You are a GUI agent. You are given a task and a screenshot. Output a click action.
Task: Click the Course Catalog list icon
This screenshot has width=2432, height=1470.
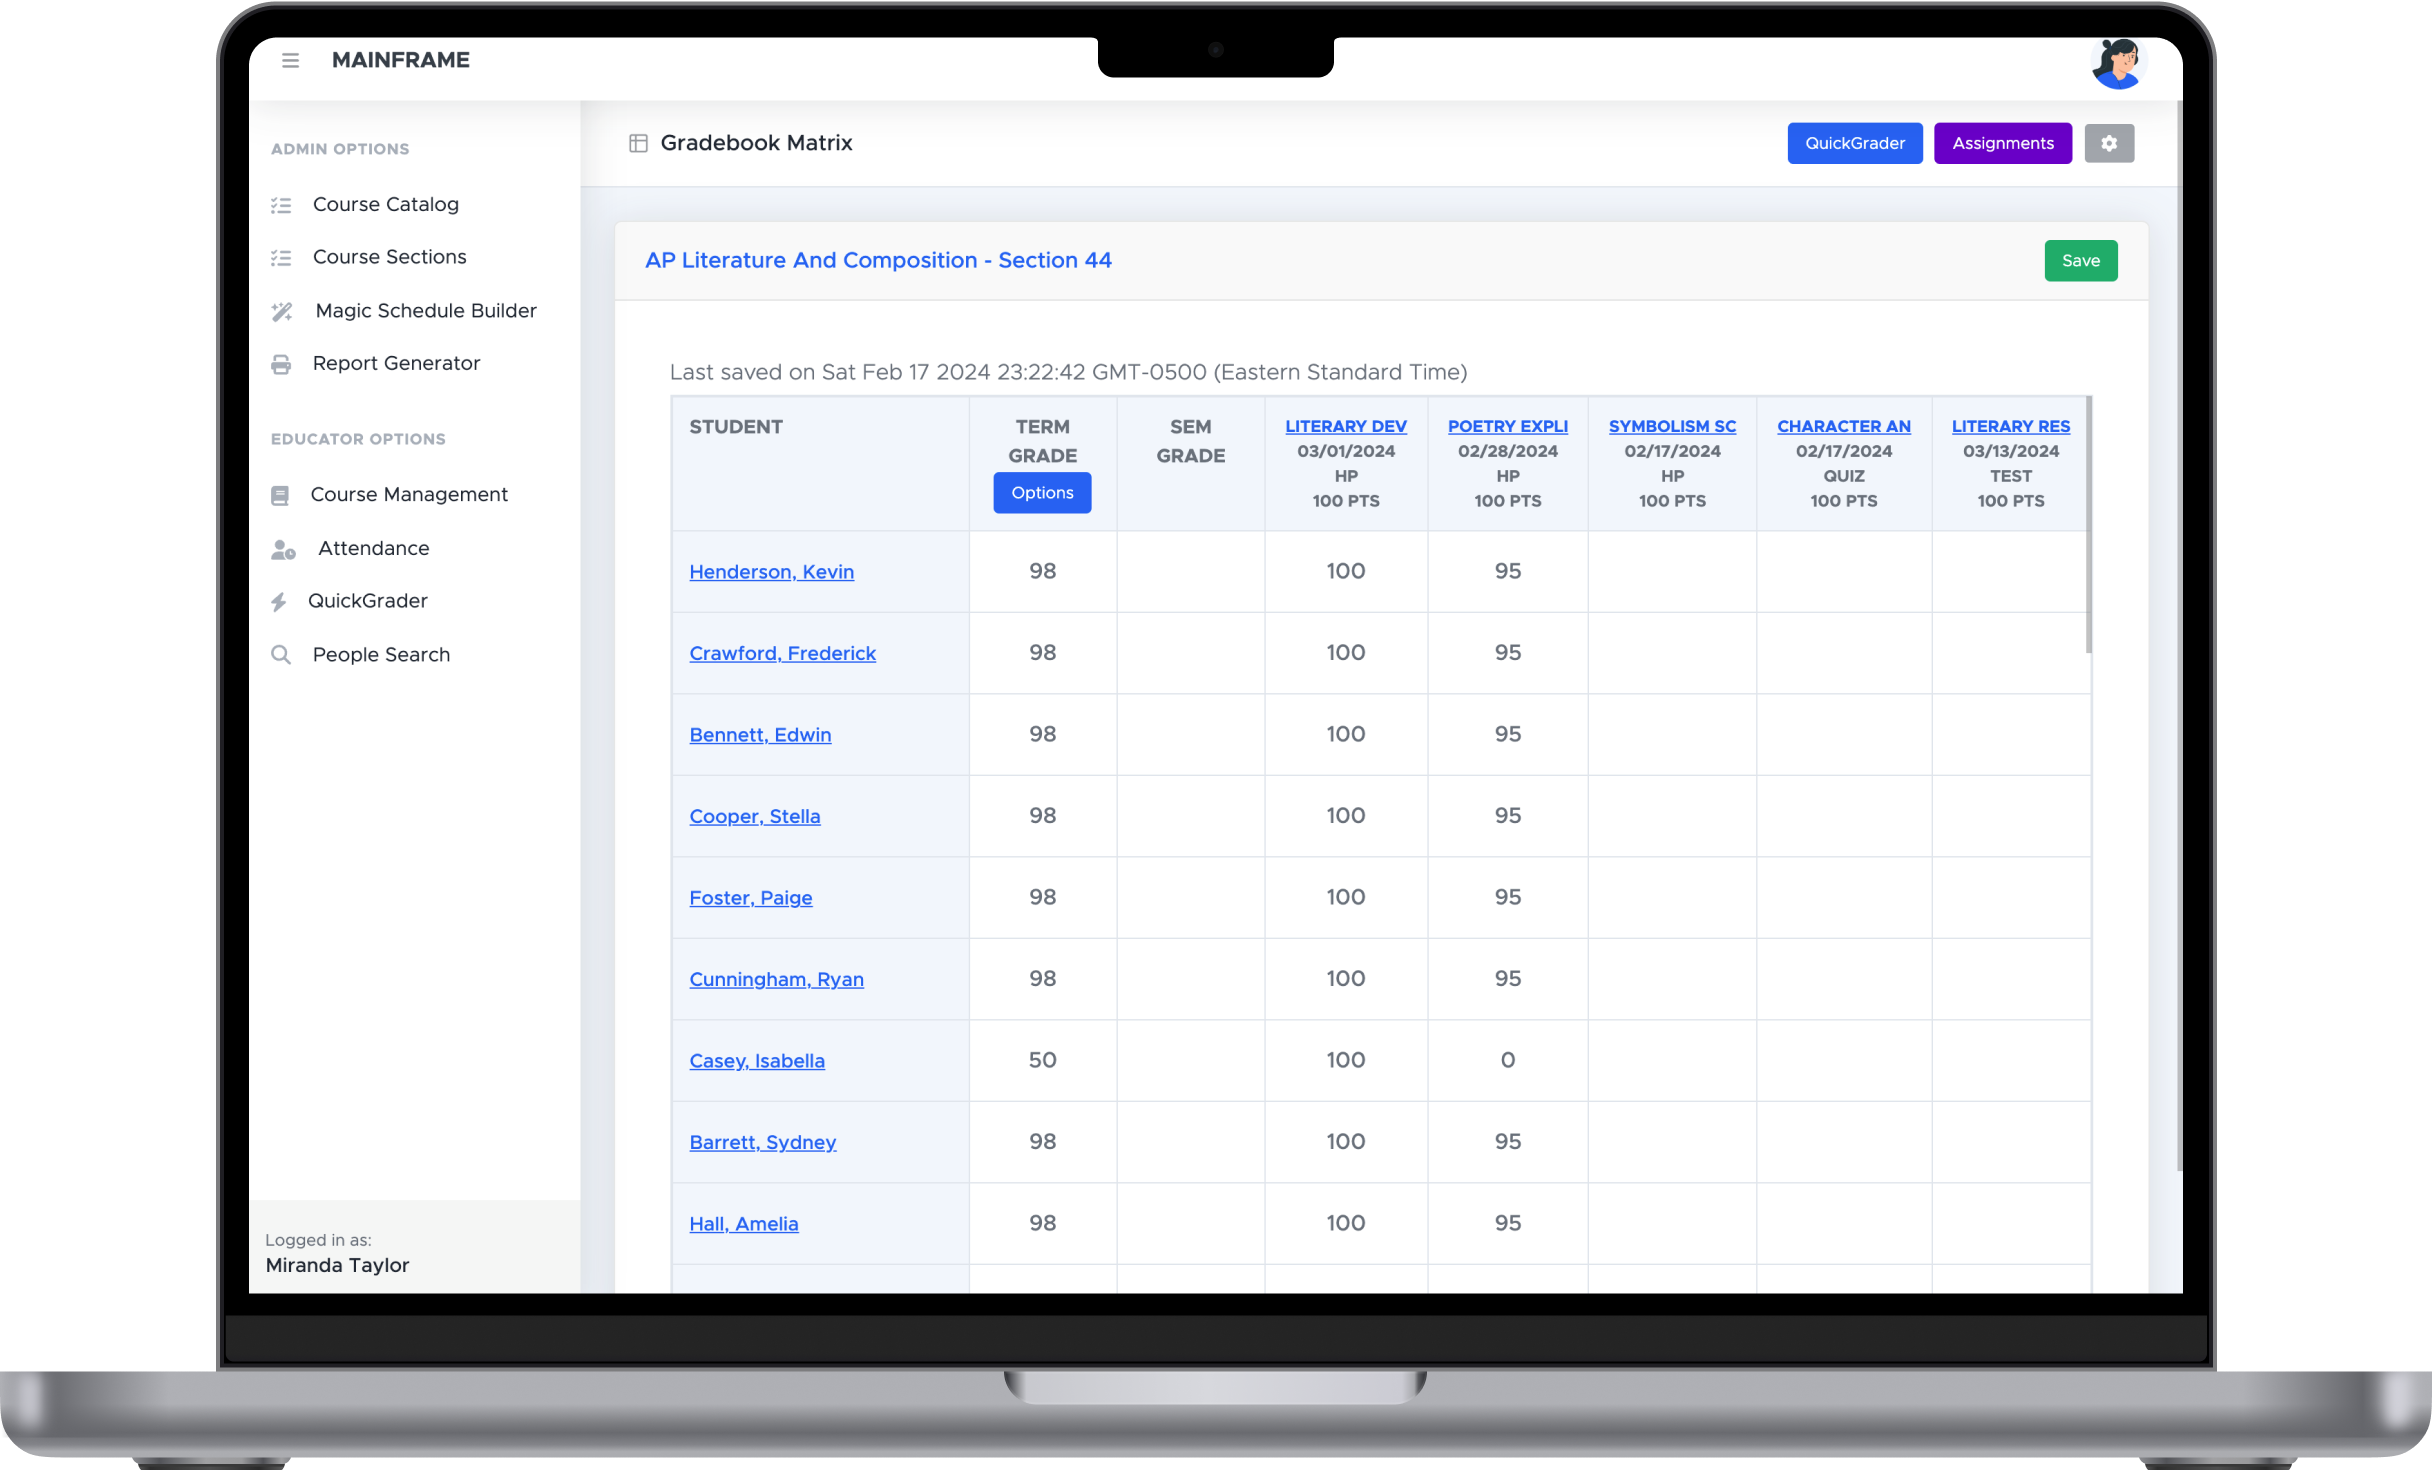click(x=281, y=205)
